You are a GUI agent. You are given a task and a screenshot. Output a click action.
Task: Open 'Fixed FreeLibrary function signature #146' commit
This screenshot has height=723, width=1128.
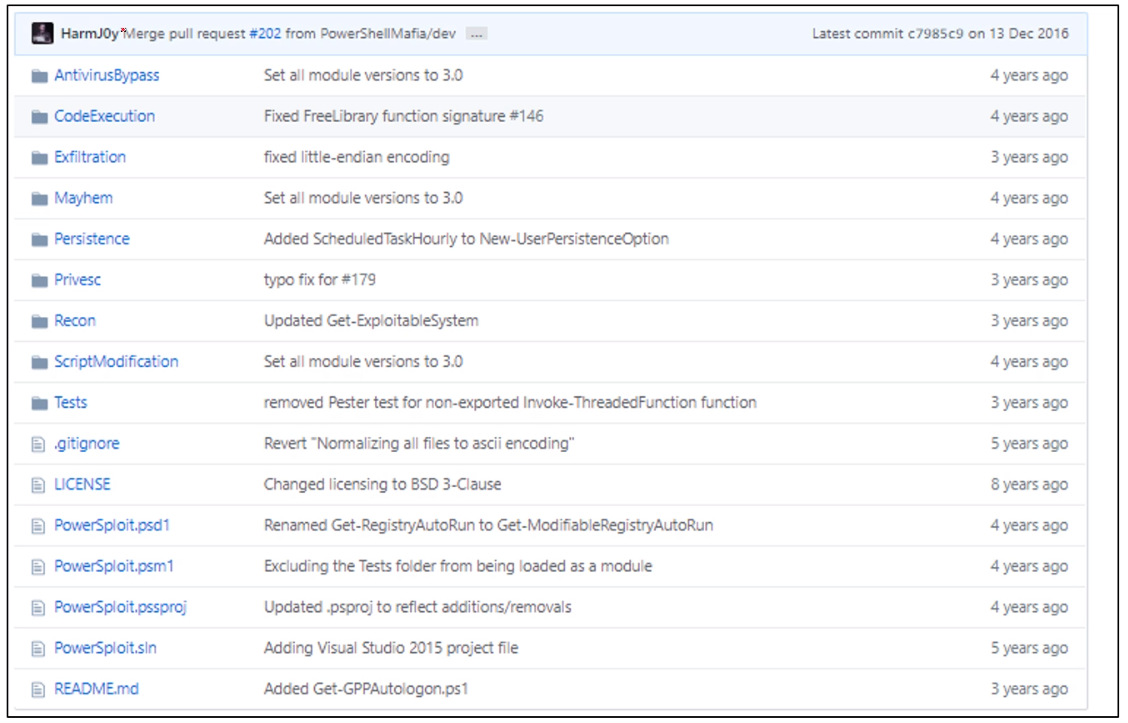(404, 117)
